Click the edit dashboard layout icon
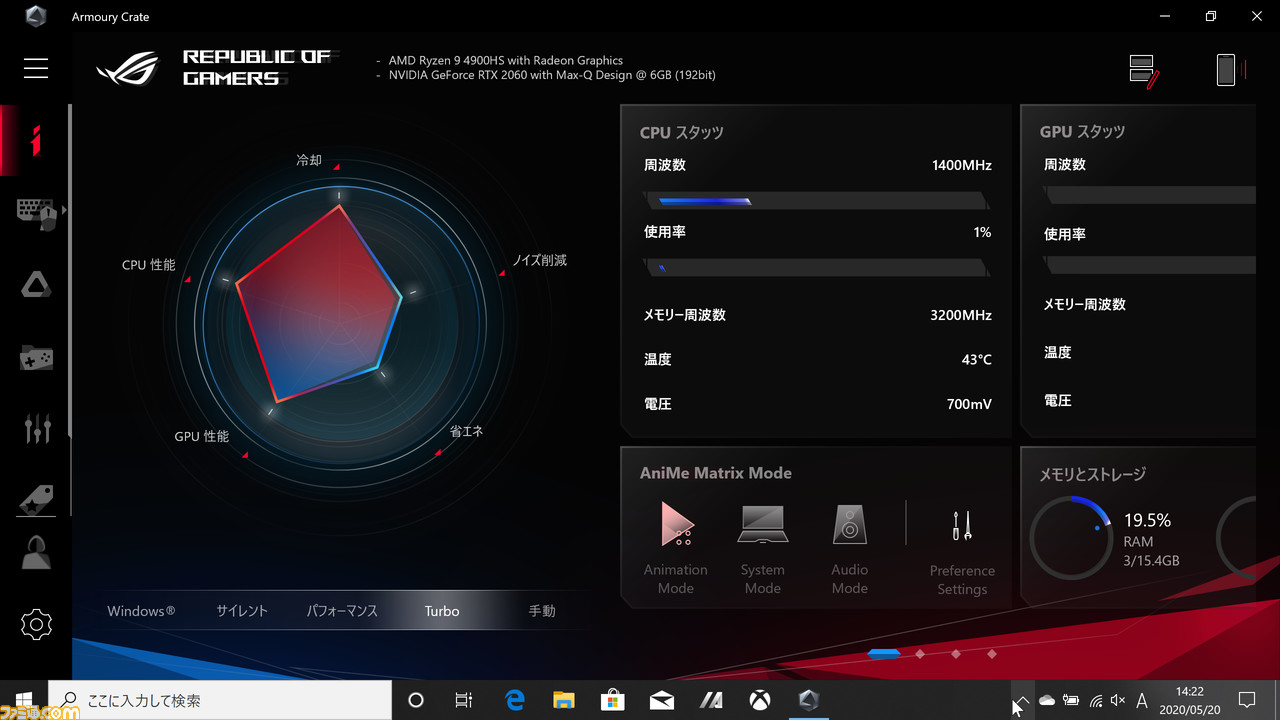Viewport: 1280px width, 720px height. (1143, 70)
